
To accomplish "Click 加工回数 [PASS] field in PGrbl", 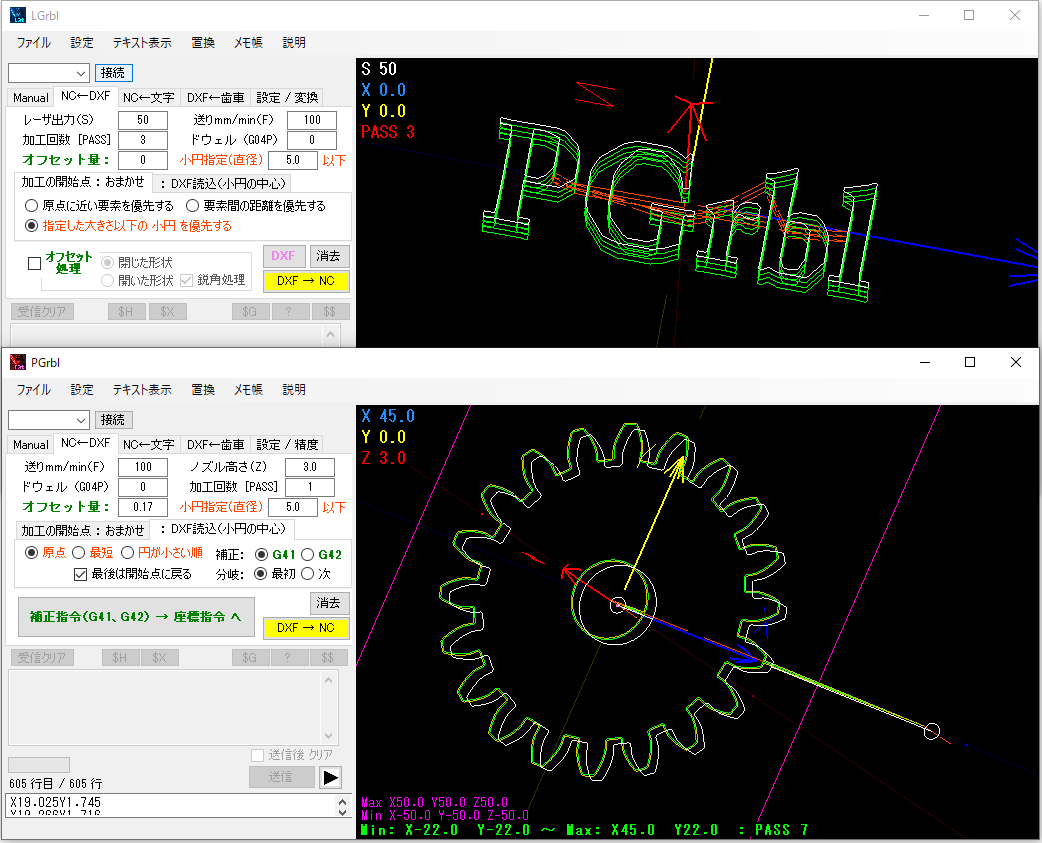I will (x=310, y=487).
